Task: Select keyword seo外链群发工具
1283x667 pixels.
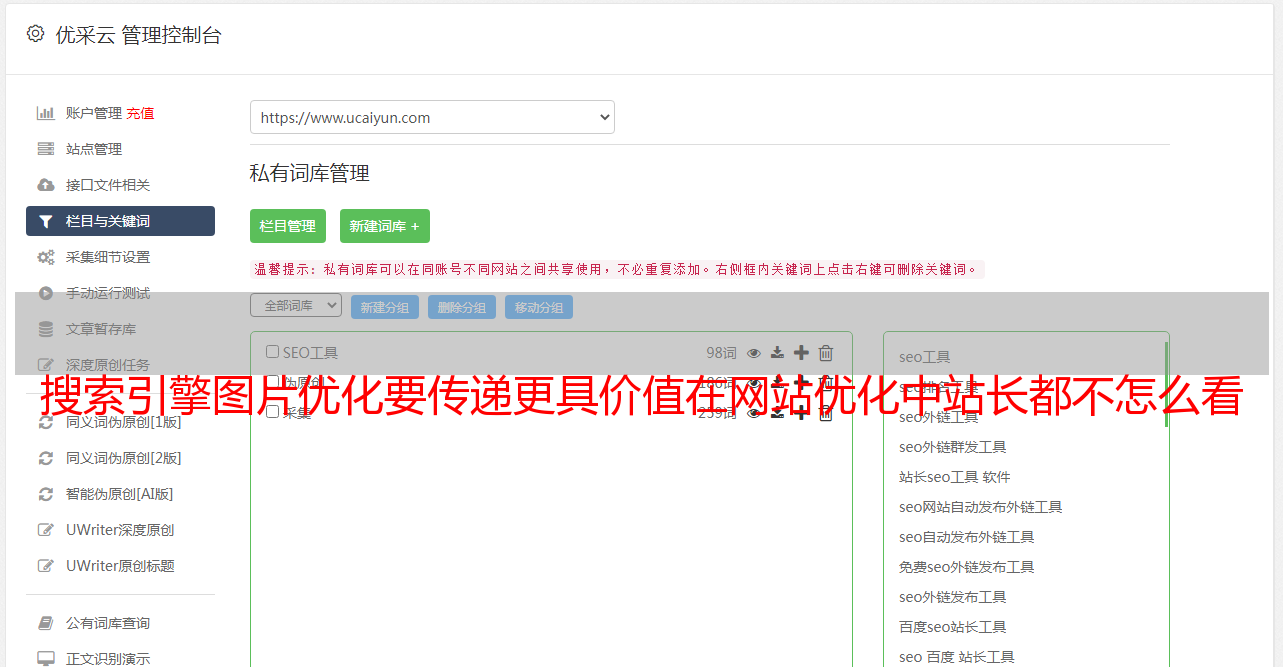Action: tap(953, 447)
